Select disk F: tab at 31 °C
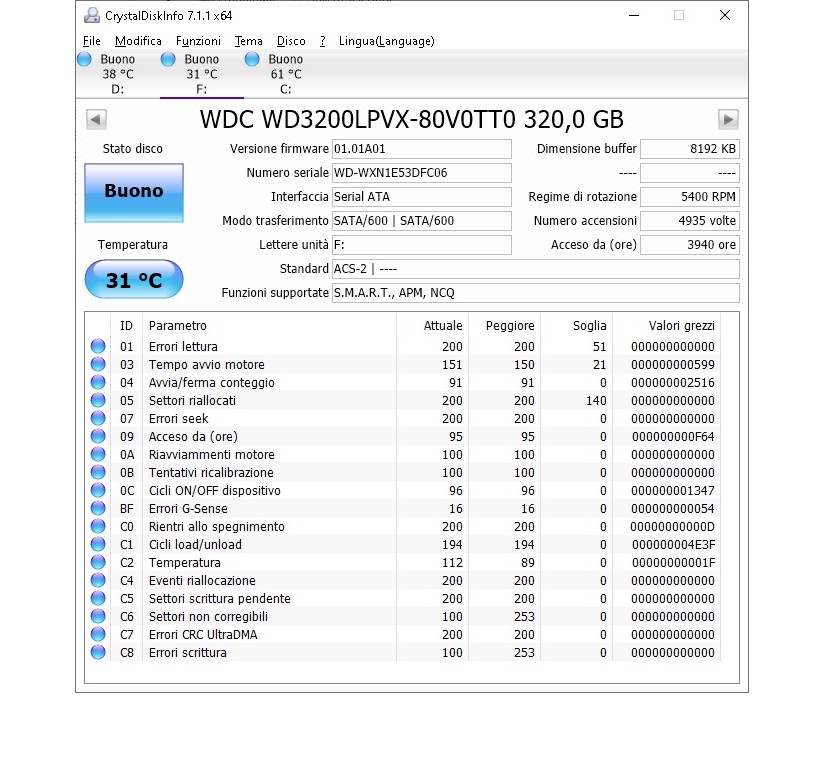 (x=202, y=74)
